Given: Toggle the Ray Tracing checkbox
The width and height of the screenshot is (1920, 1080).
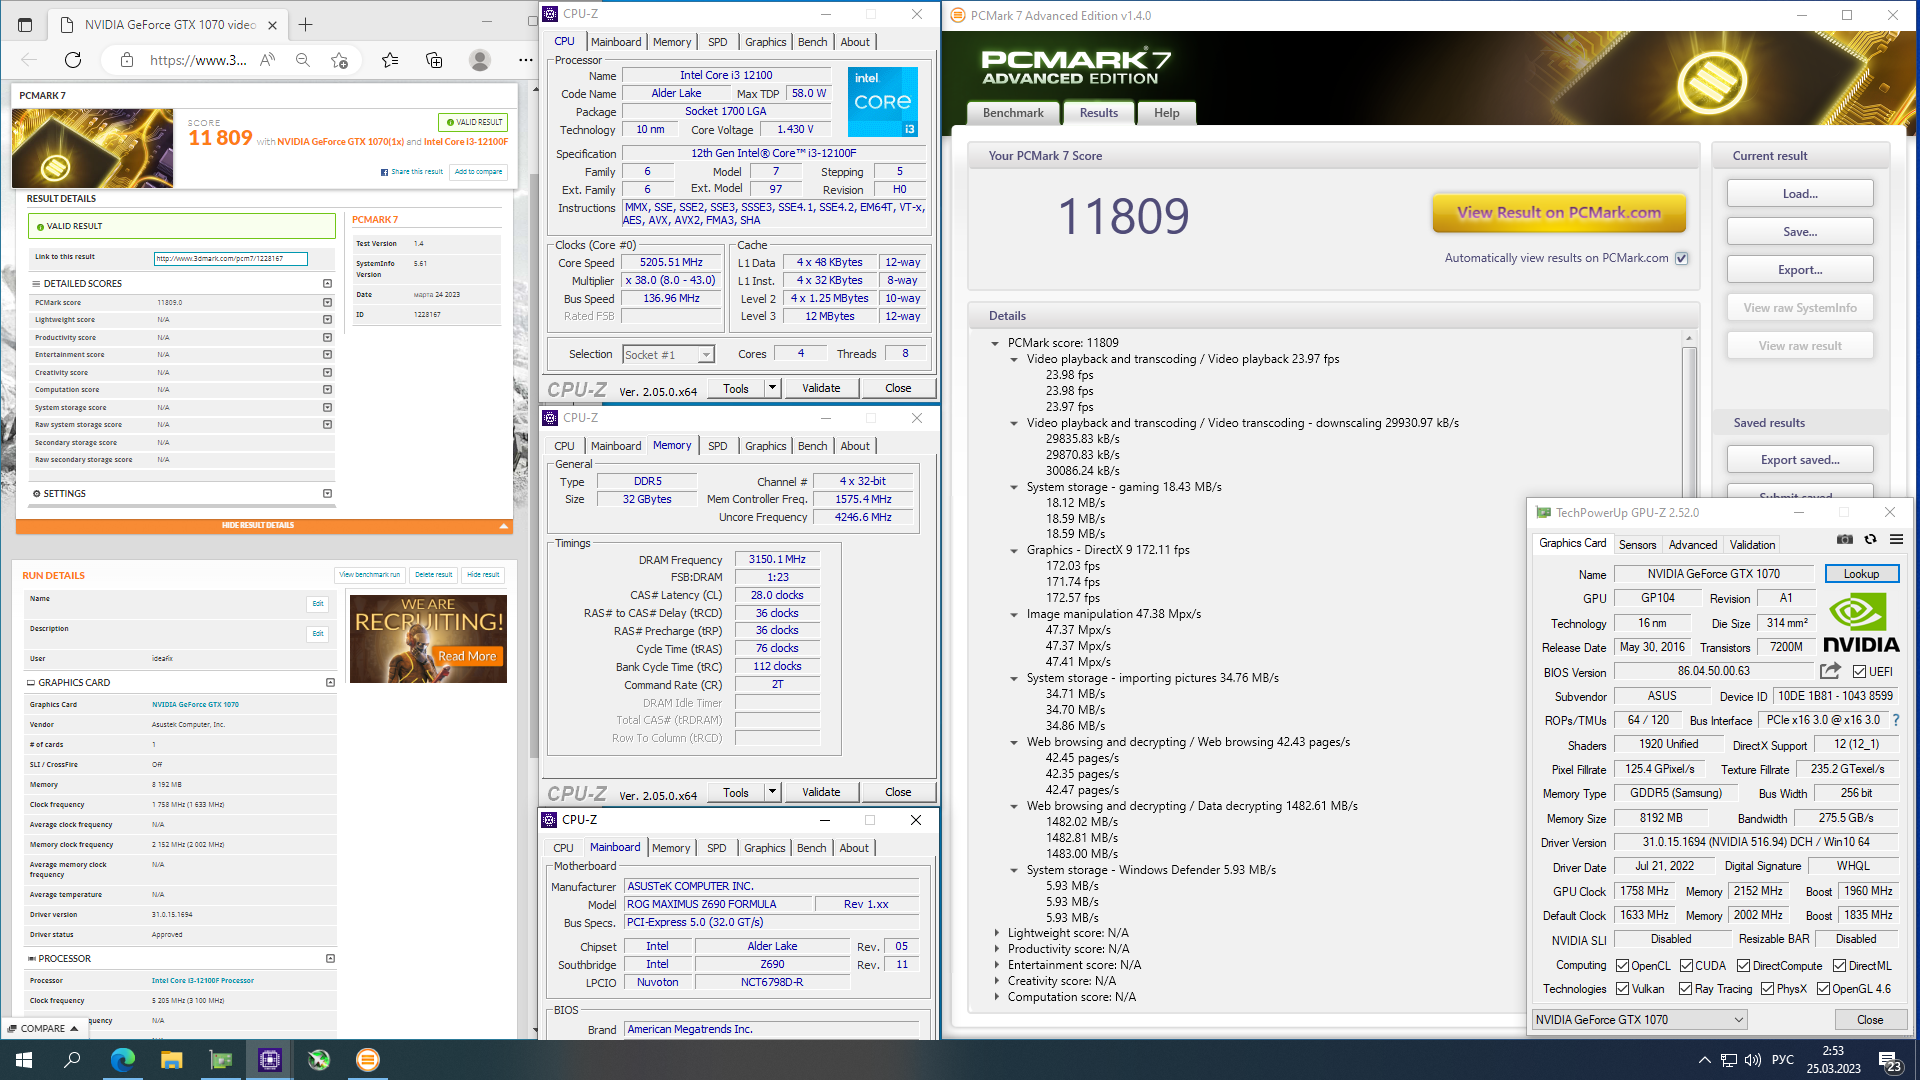Looking at the screenshot, I should pyautogui.click(x=1687, y=989).
